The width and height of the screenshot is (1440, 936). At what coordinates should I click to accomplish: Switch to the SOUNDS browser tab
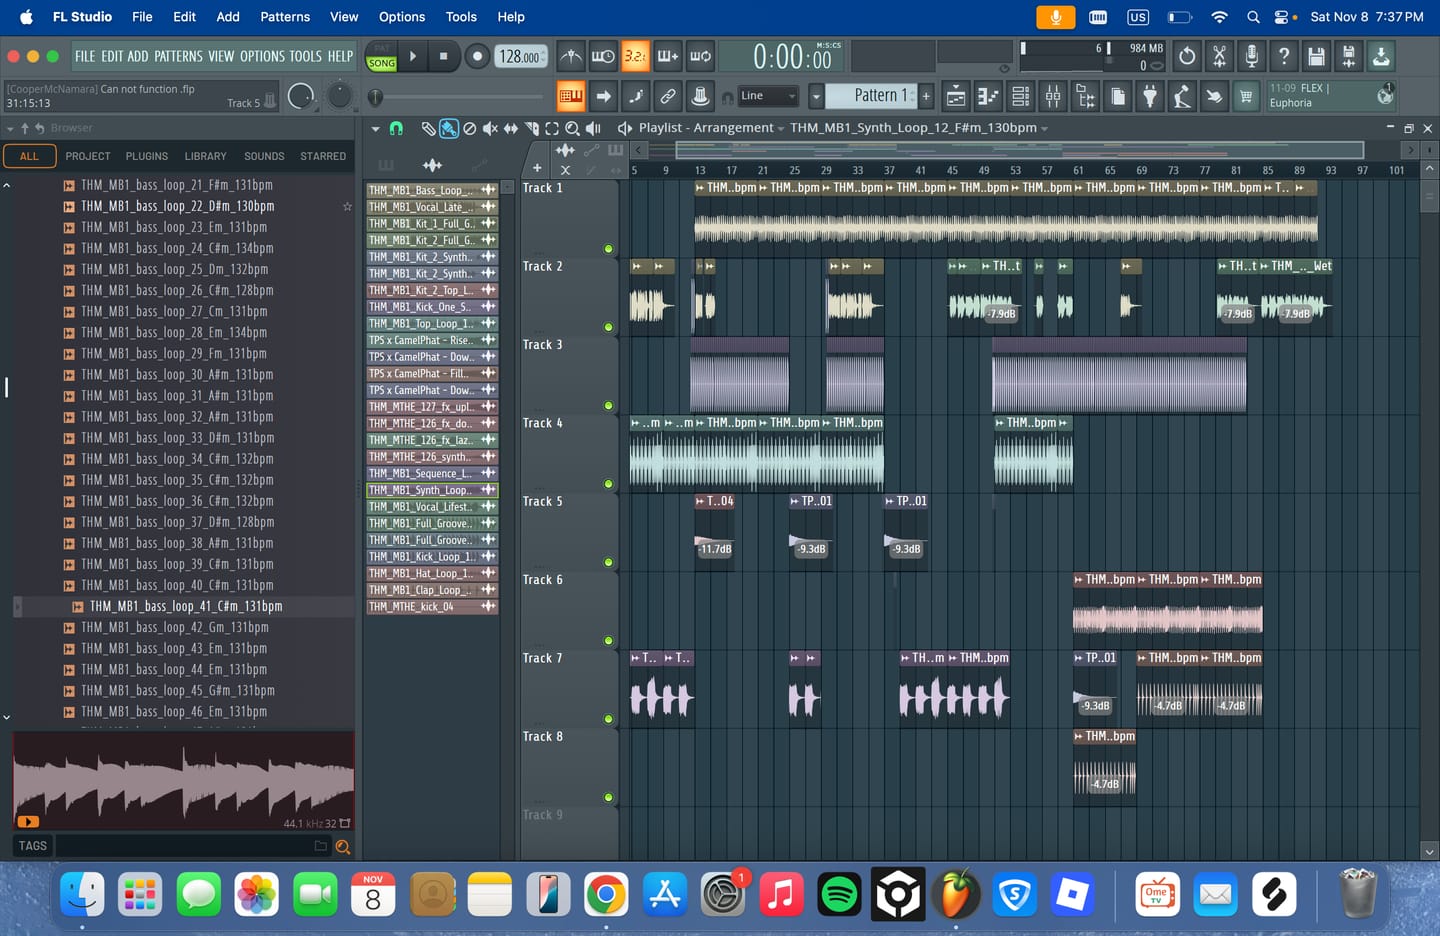click(x=264, y=156)
